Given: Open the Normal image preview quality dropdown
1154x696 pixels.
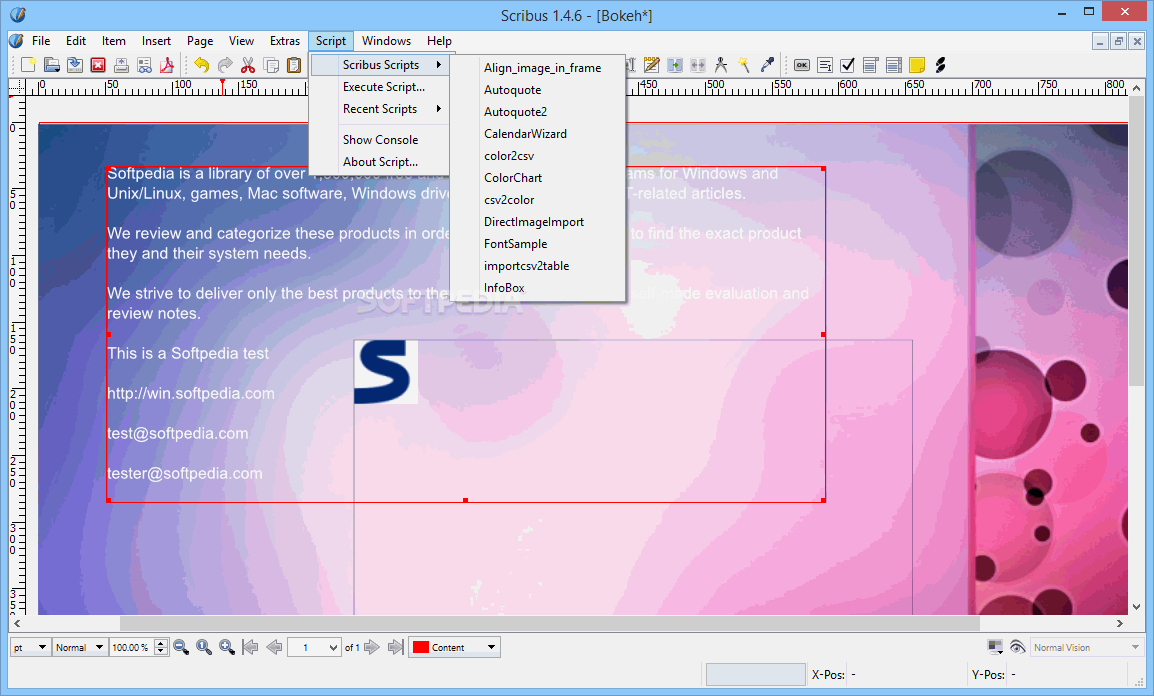Looking at the screenshot, I should [79, 647].
